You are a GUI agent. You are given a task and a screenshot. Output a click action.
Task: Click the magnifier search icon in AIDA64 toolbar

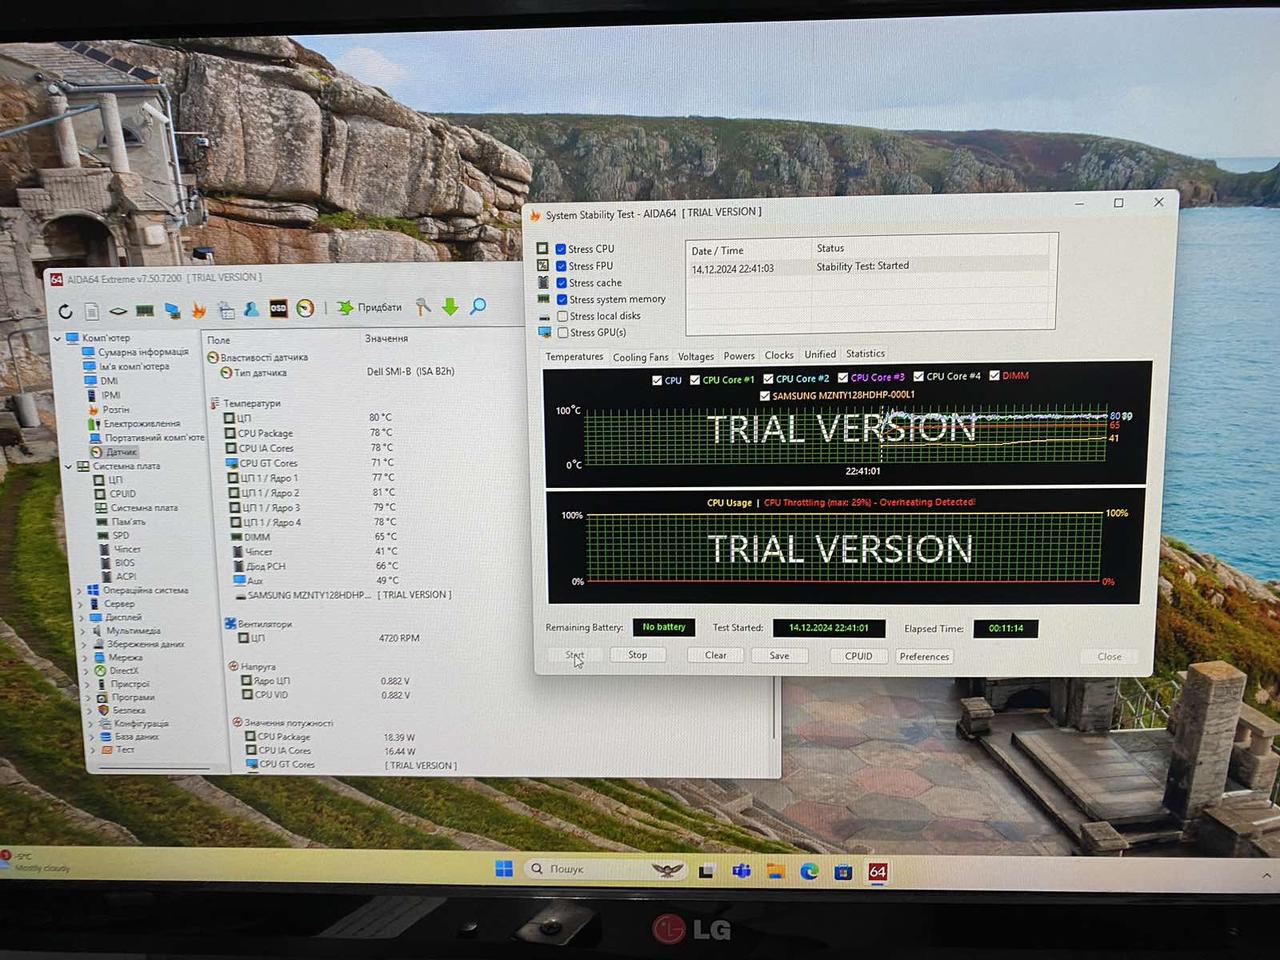[478, 306]
